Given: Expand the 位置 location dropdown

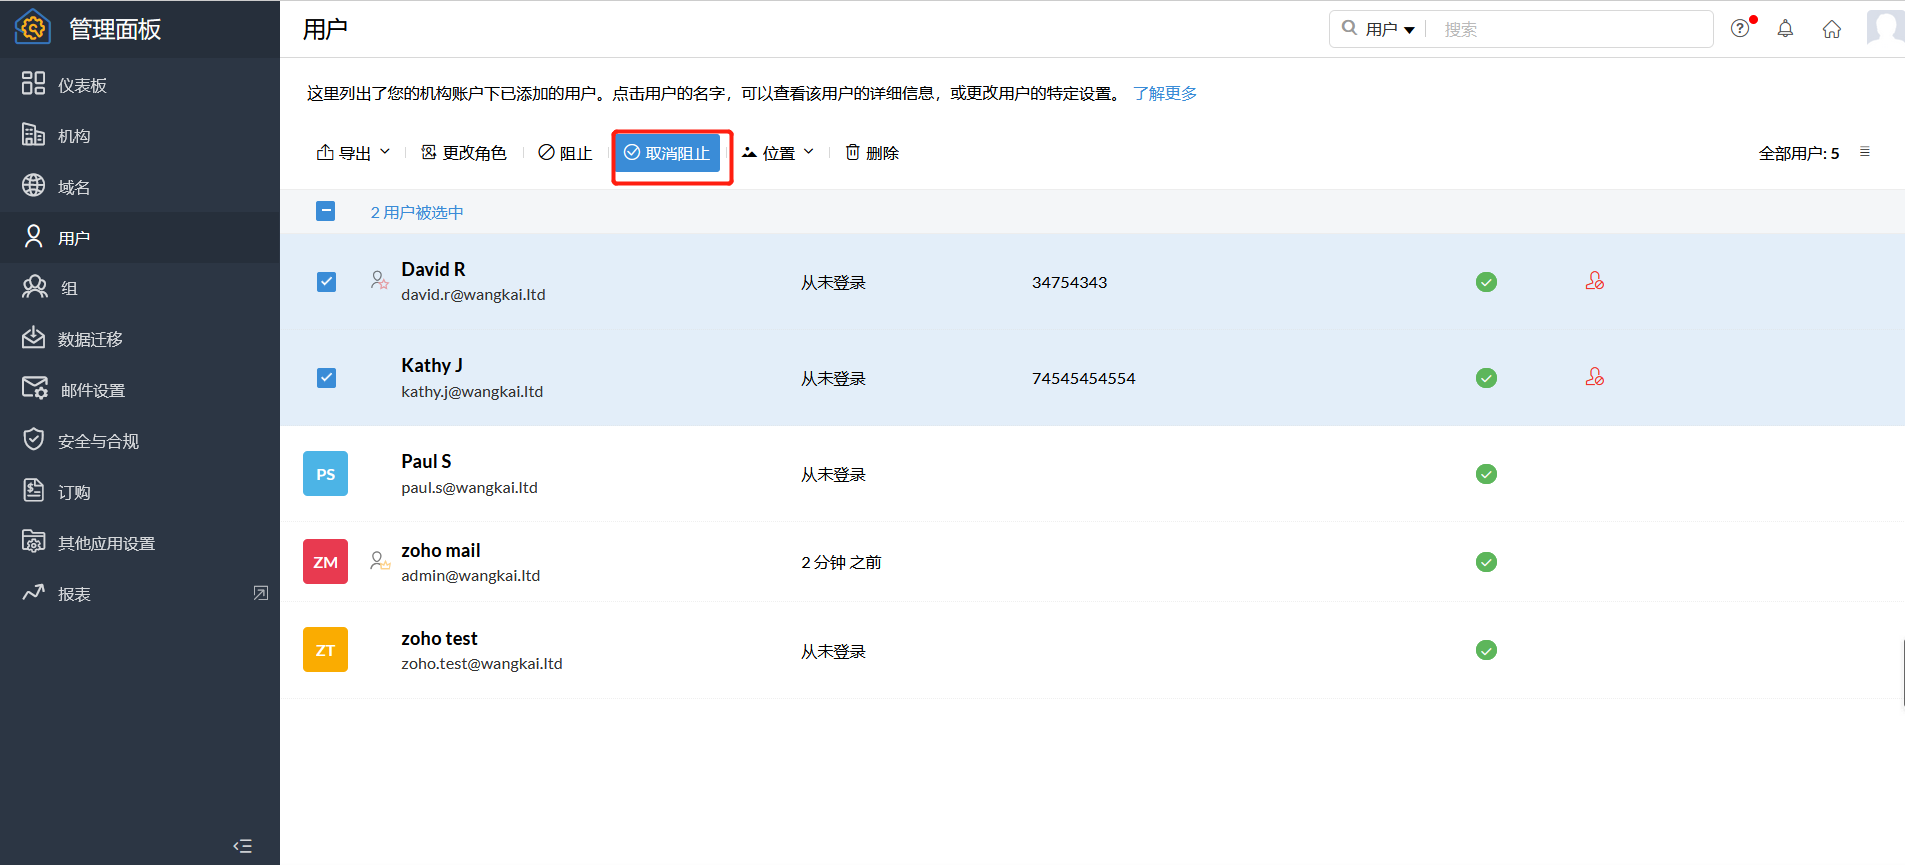Looking at the screenshot, I should click(x=778, y=153).
